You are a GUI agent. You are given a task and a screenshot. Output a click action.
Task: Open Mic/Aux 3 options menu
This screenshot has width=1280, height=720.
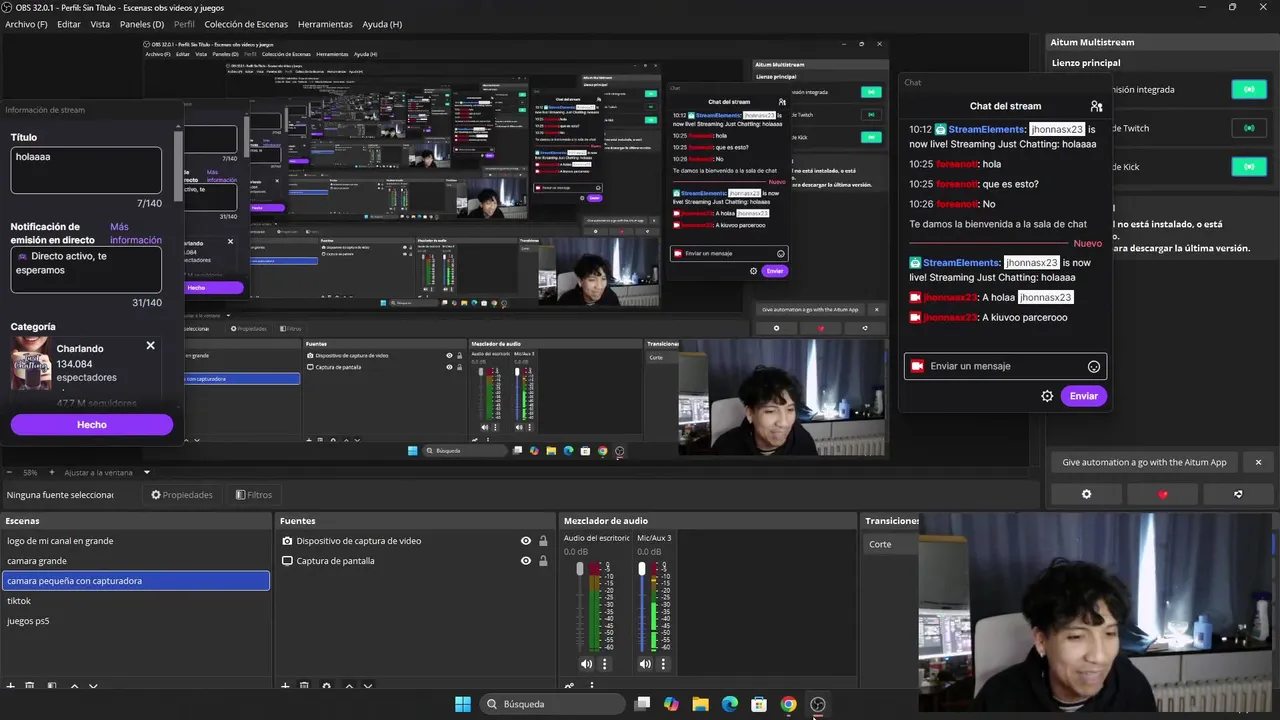[663, 664]
